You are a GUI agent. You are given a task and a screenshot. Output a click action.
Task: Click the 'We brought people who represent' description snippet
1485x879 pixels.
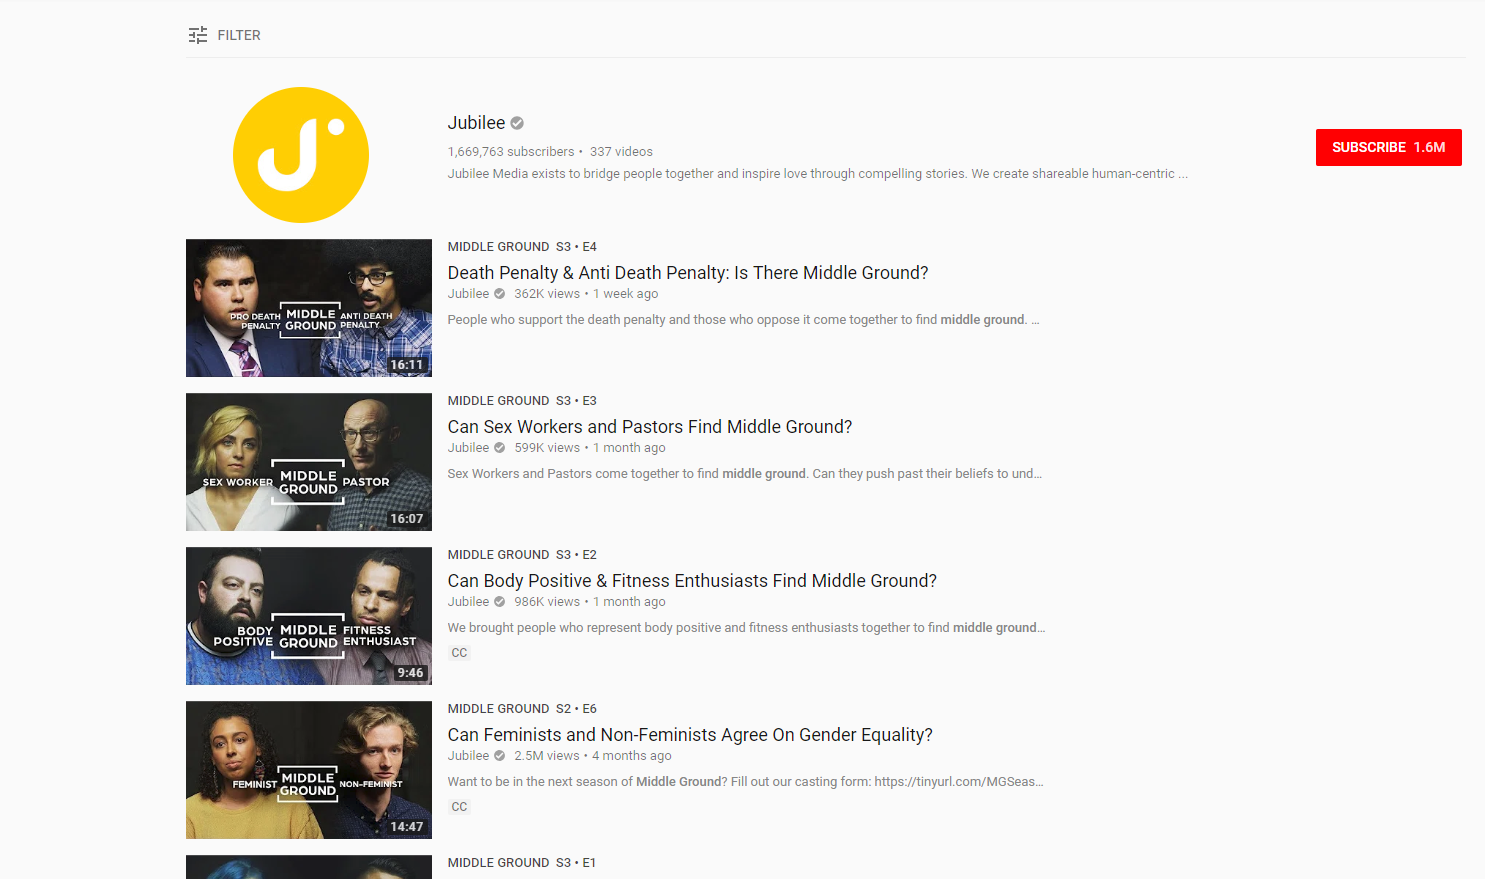pos(746,628)
